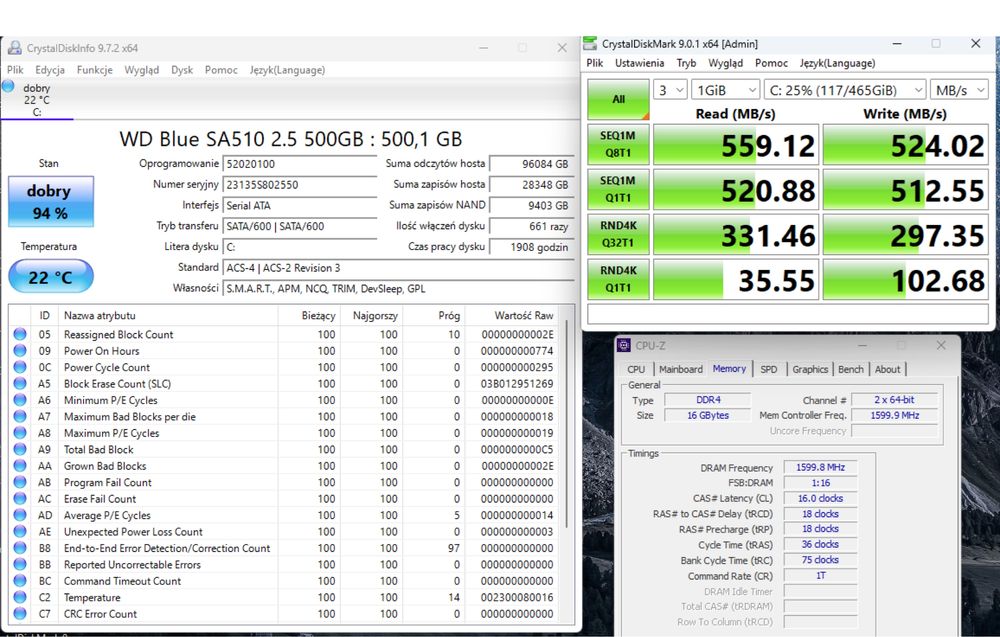Open Pomoc menu in CrystalDiskMark
Image resolution: width=1000 pixels, height=637 pixels.
pyautogui.click(x=771, y=62)
